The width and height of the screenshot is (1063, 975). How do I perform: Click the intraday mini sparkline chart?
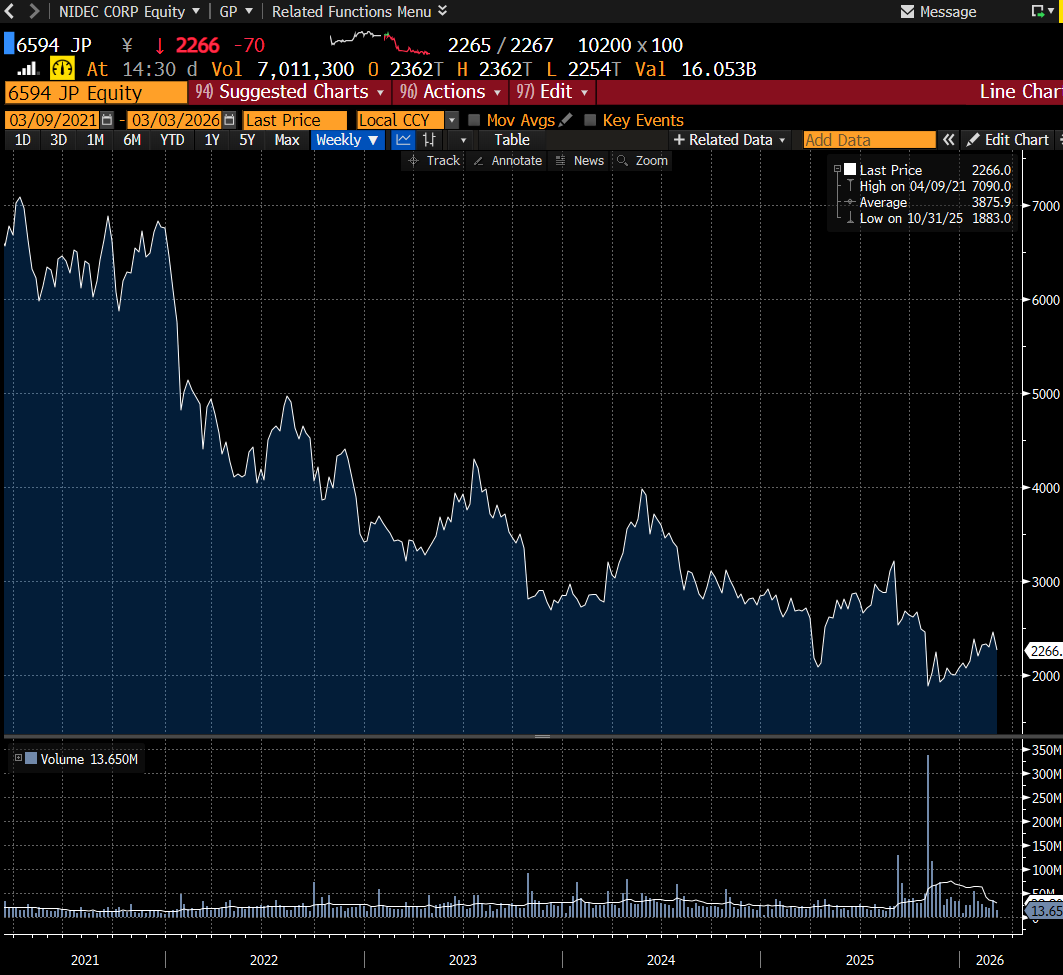[x=380, y=43]
